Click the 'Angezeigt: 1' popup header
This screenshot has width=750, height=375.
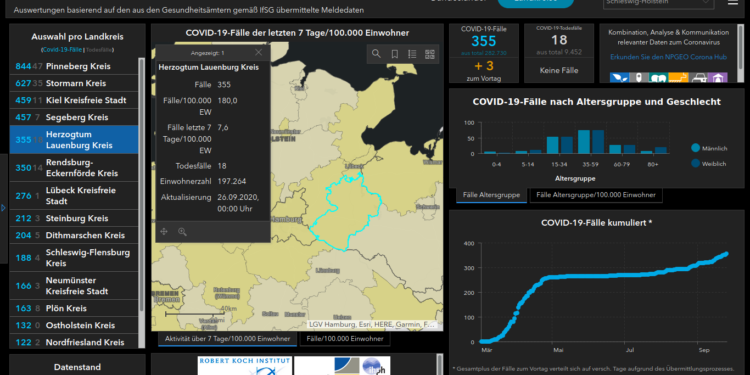click(x=207, y=53)
